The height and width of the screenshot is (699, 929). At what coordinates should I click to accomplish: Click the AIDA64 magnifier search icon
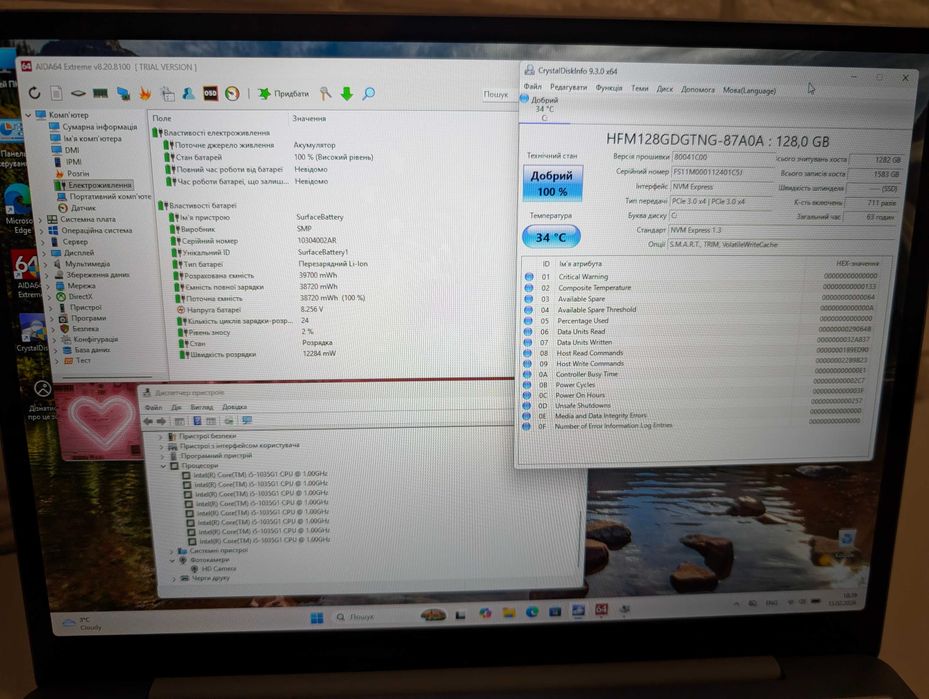coord(369,94)
